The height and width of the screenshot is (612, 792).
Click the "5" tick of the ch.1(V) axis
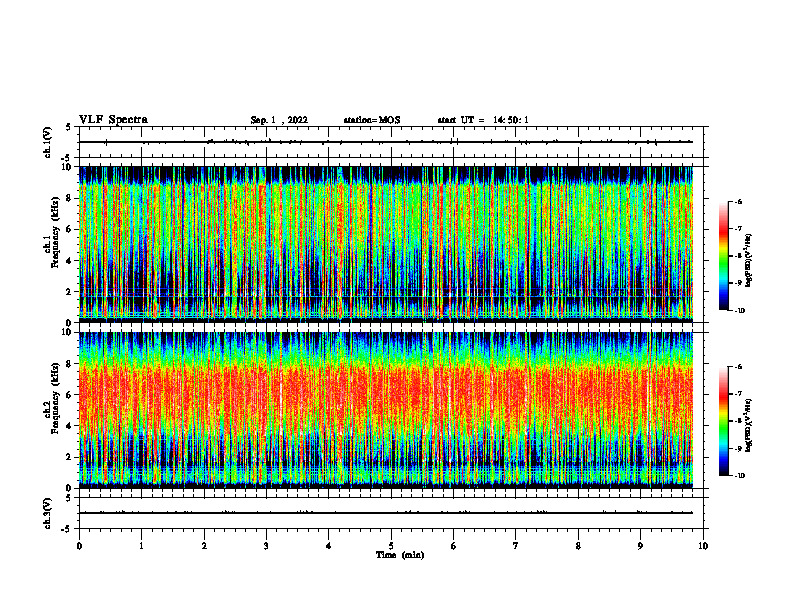69,128
